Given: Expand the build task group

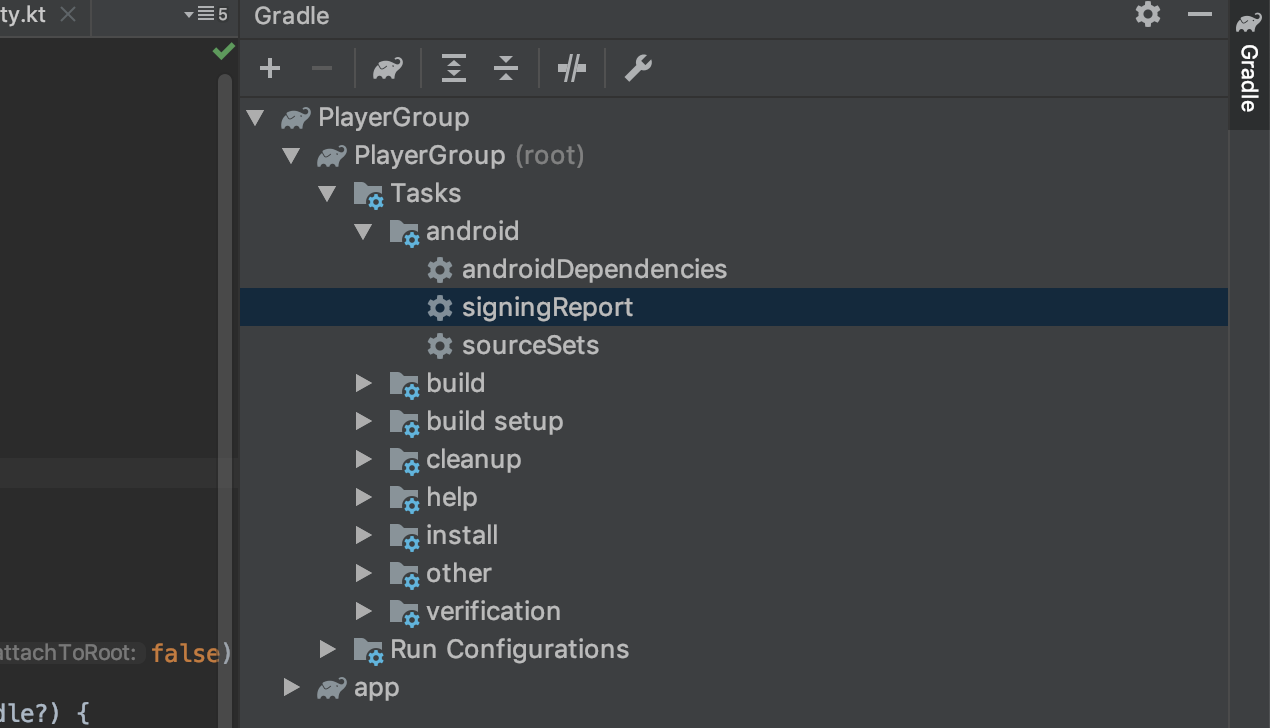Looking at the screenshot, I should (x=364, y=383).
